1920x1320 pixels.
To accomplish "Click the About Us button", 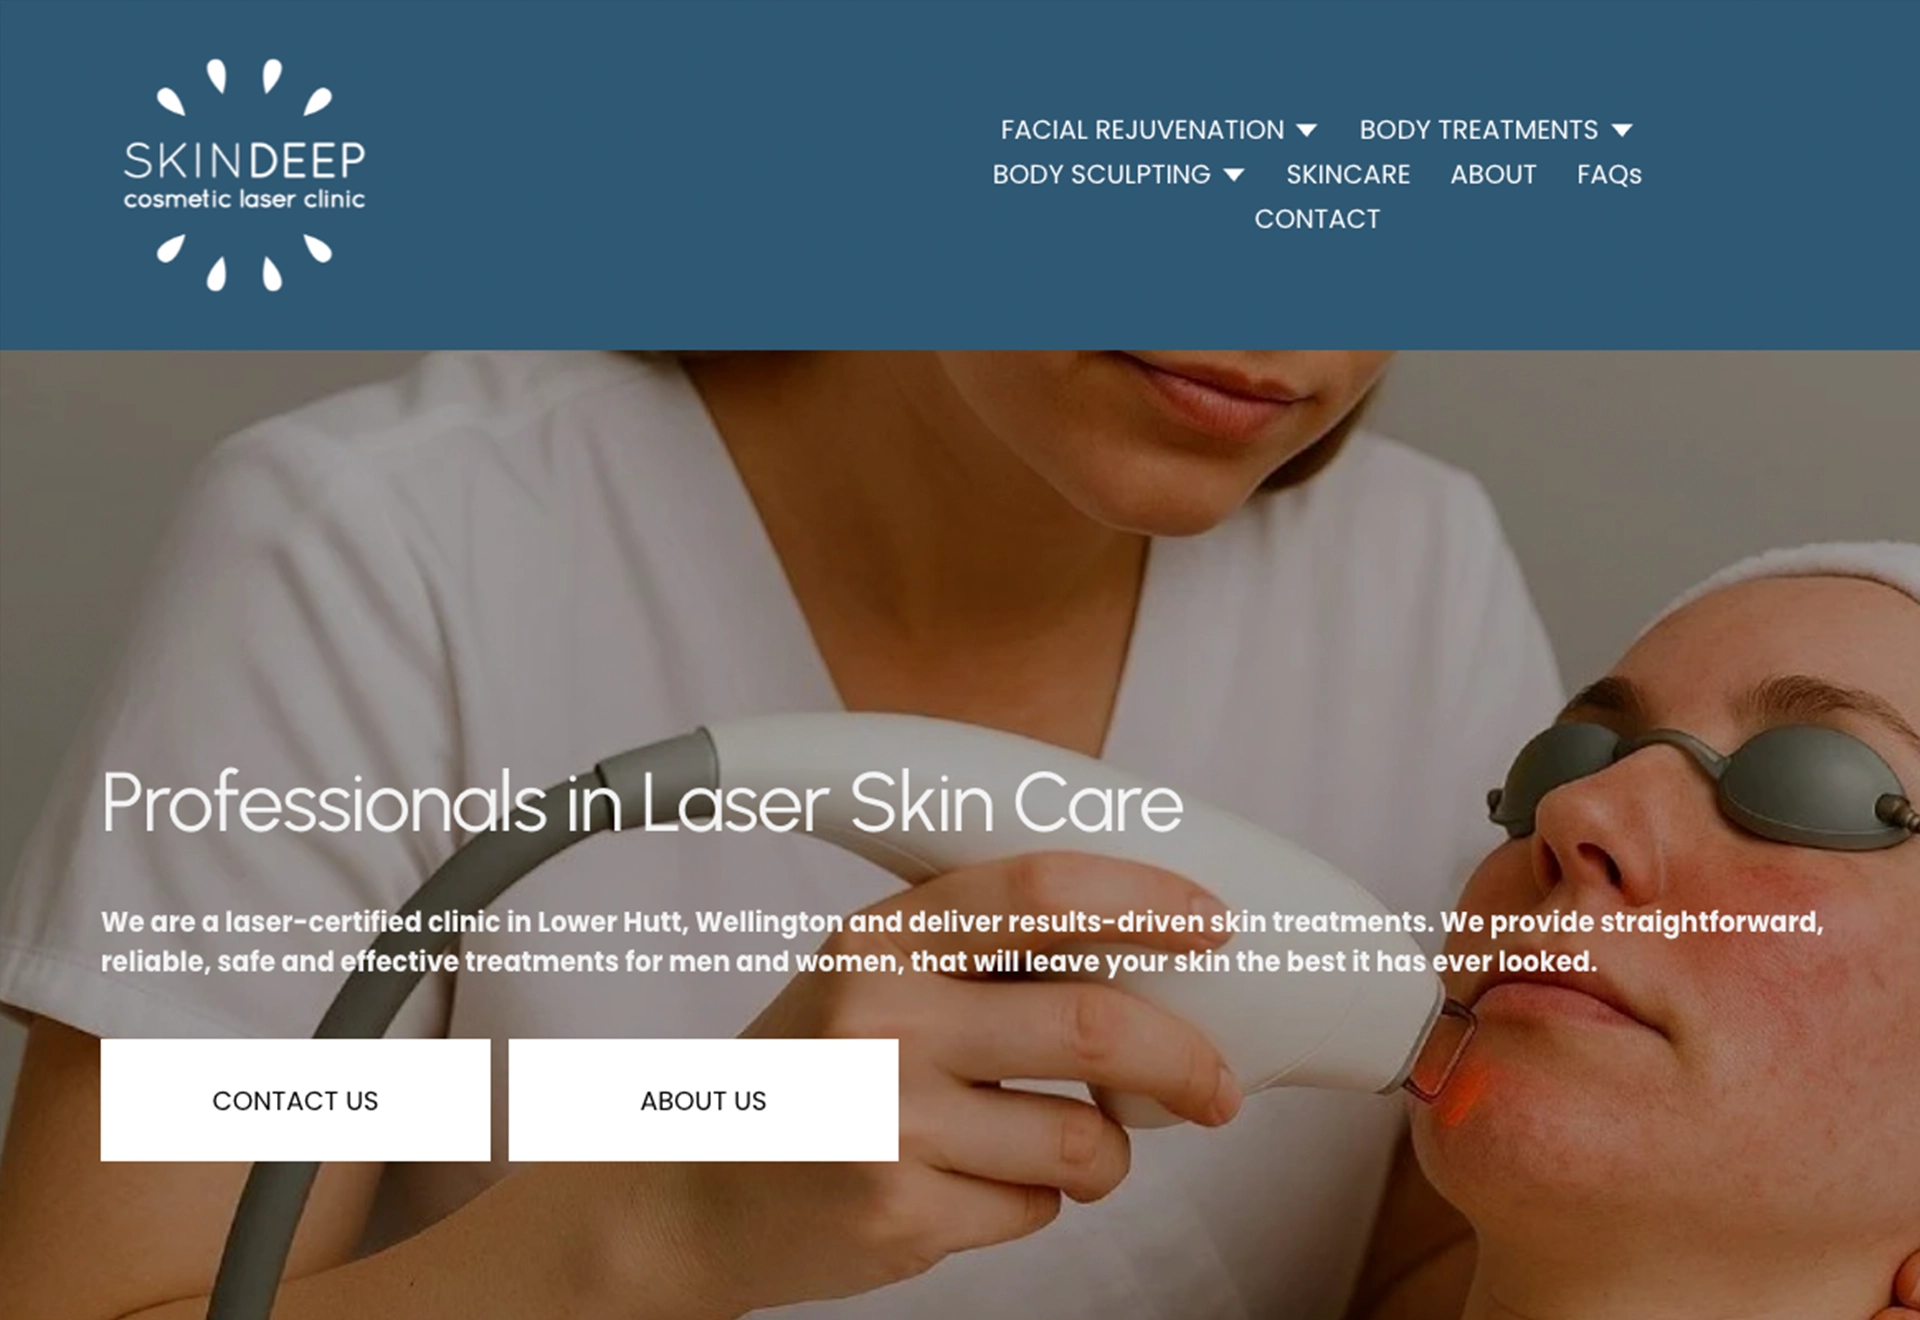I will [x=703, y=1100].
